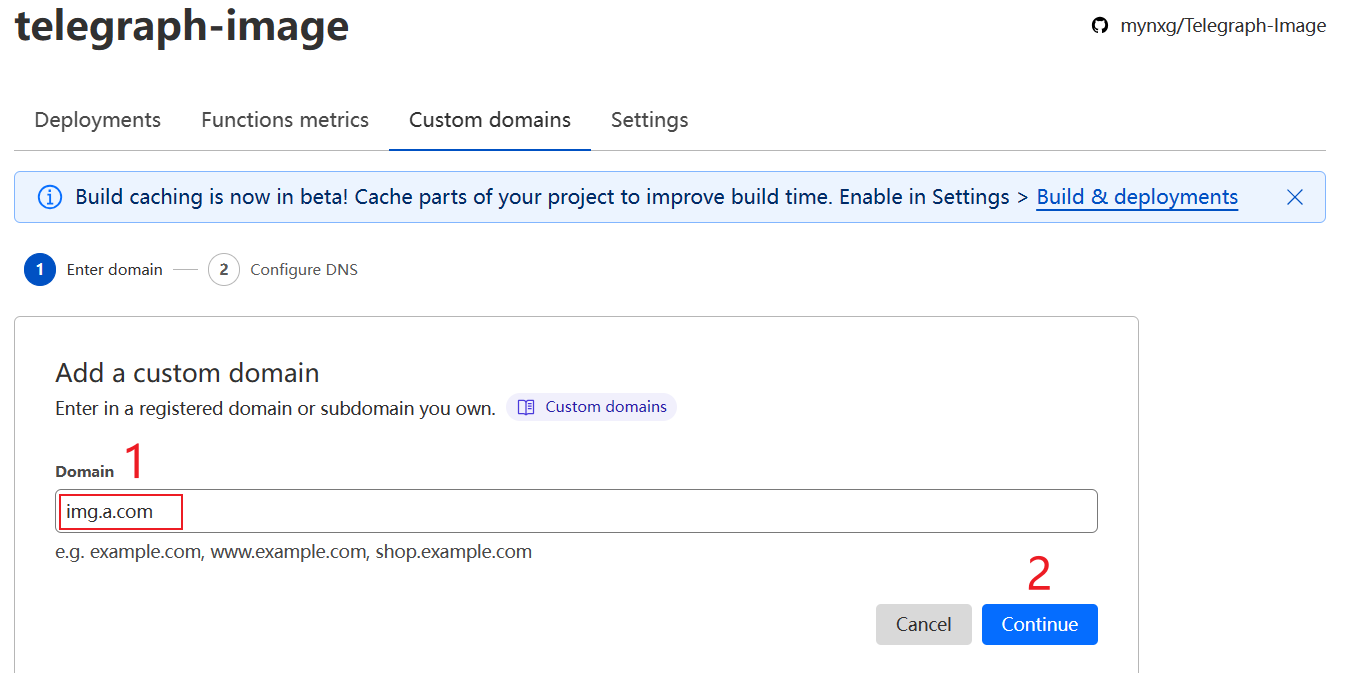Click the blue Continue button
Screen dimensions: 1345x673
(1039, 624)
